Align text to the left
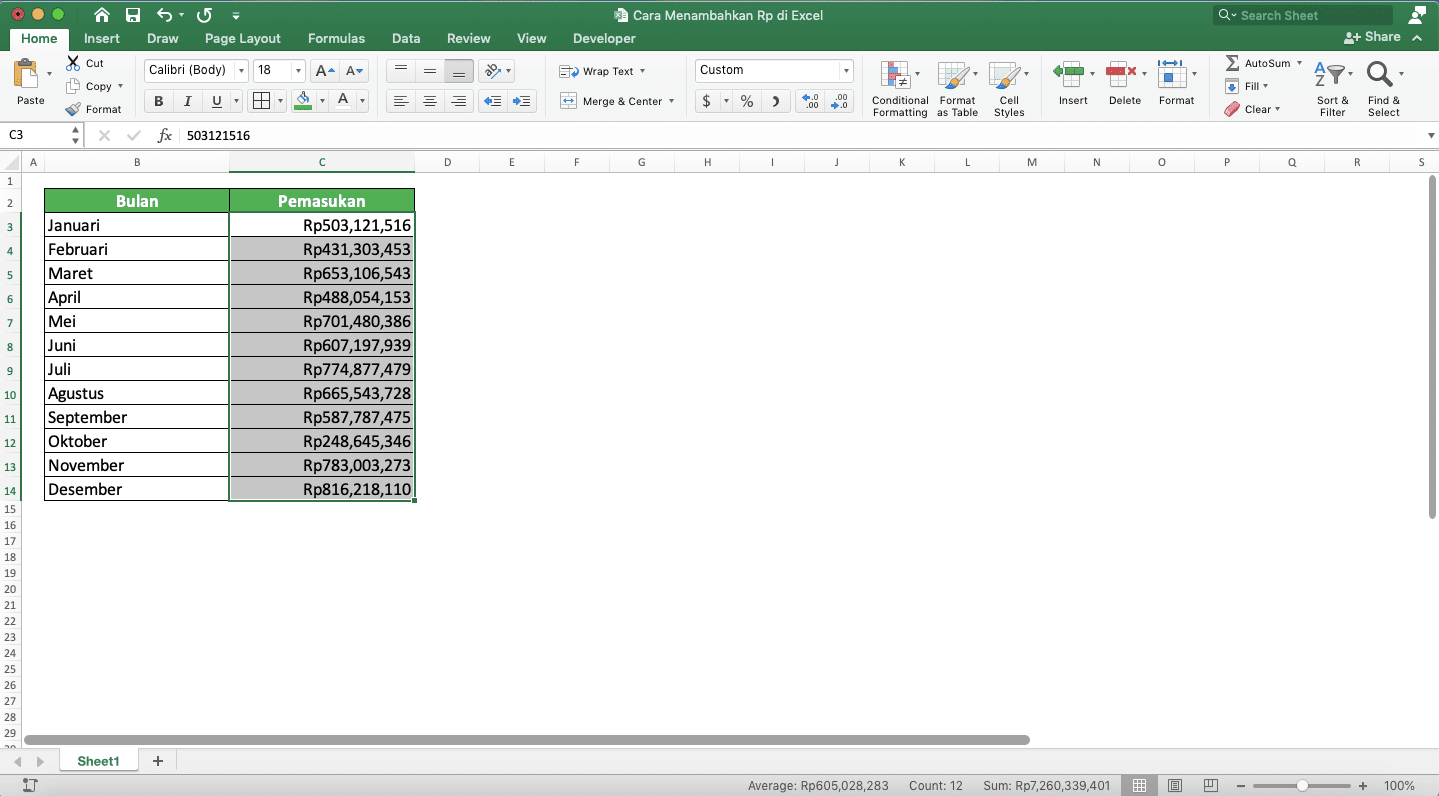This screenshot has height=796, width=1439. pos(400,101)
